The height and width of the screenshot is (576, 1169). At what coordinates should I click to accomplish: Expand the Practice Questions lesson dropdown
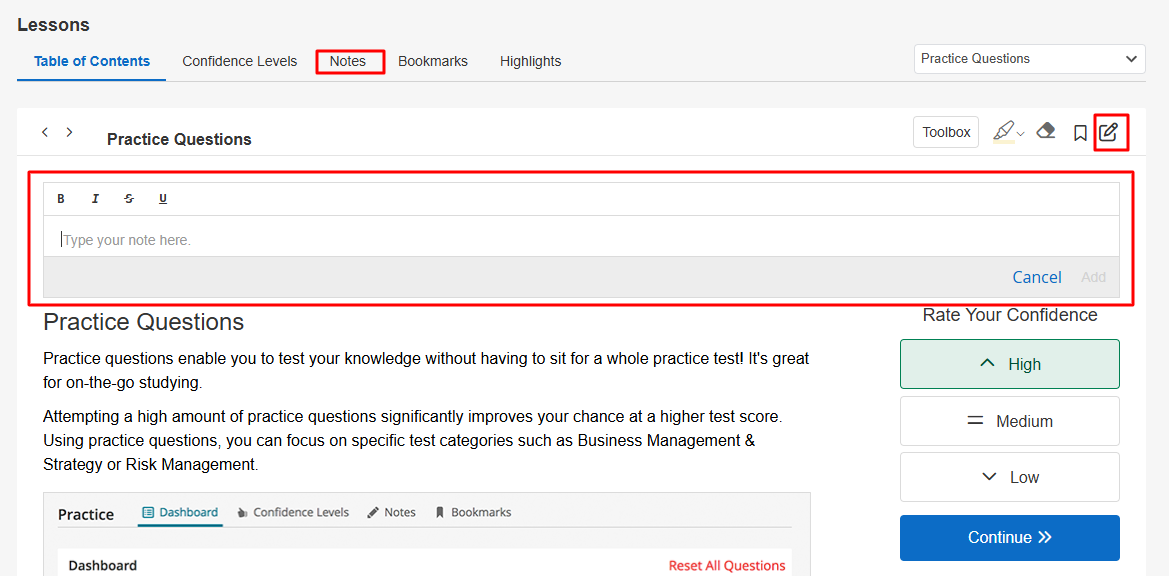pyautogui.click(x=1030, y=59)
